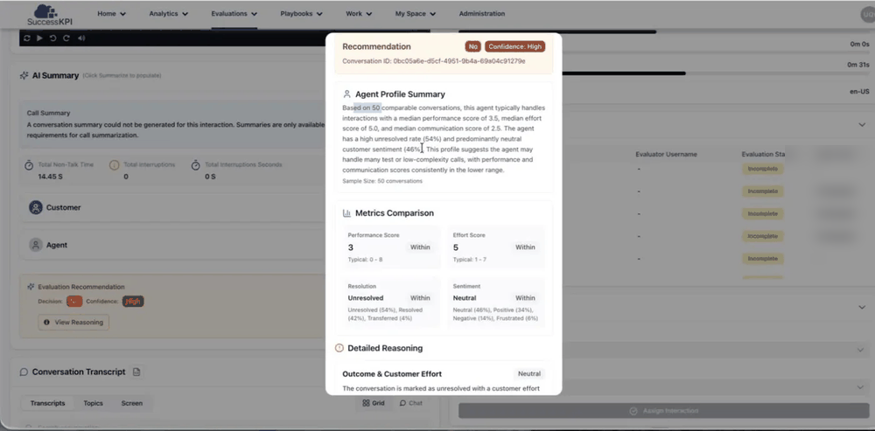This screenshot has width=875, height=431.
Task: Click the Confidence: High badge in popup
Action: pyautogui.click(x=515, y=47)
